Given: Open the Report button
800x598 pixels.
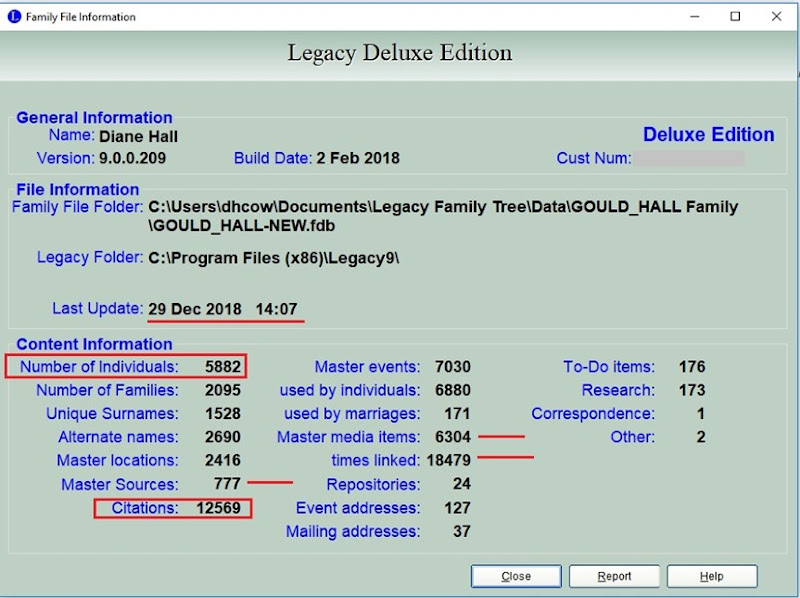Looking at the screenshot, I should tap(614, 576).
